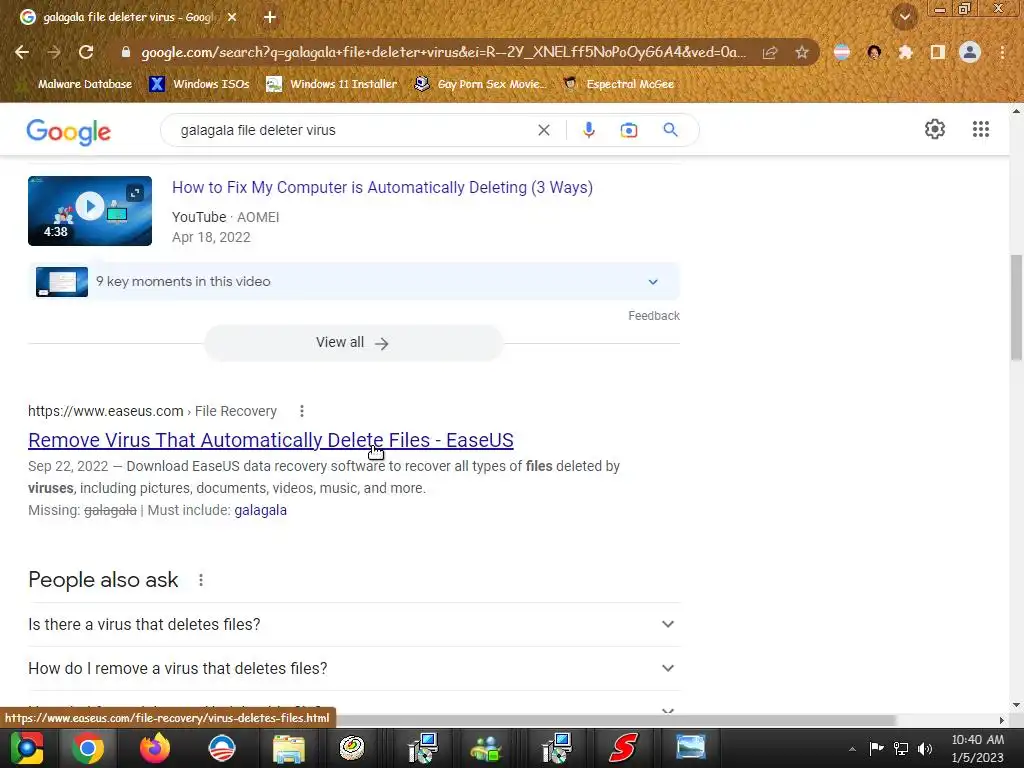Click the volume speaker tray icon

click(925, 748)
